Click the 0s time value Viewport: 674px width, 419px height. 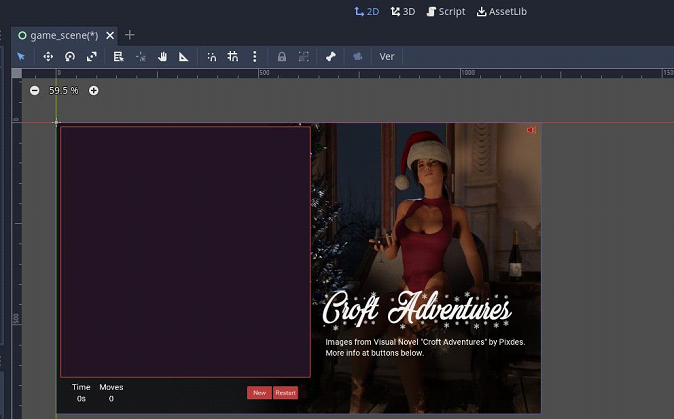coord(81,399)
